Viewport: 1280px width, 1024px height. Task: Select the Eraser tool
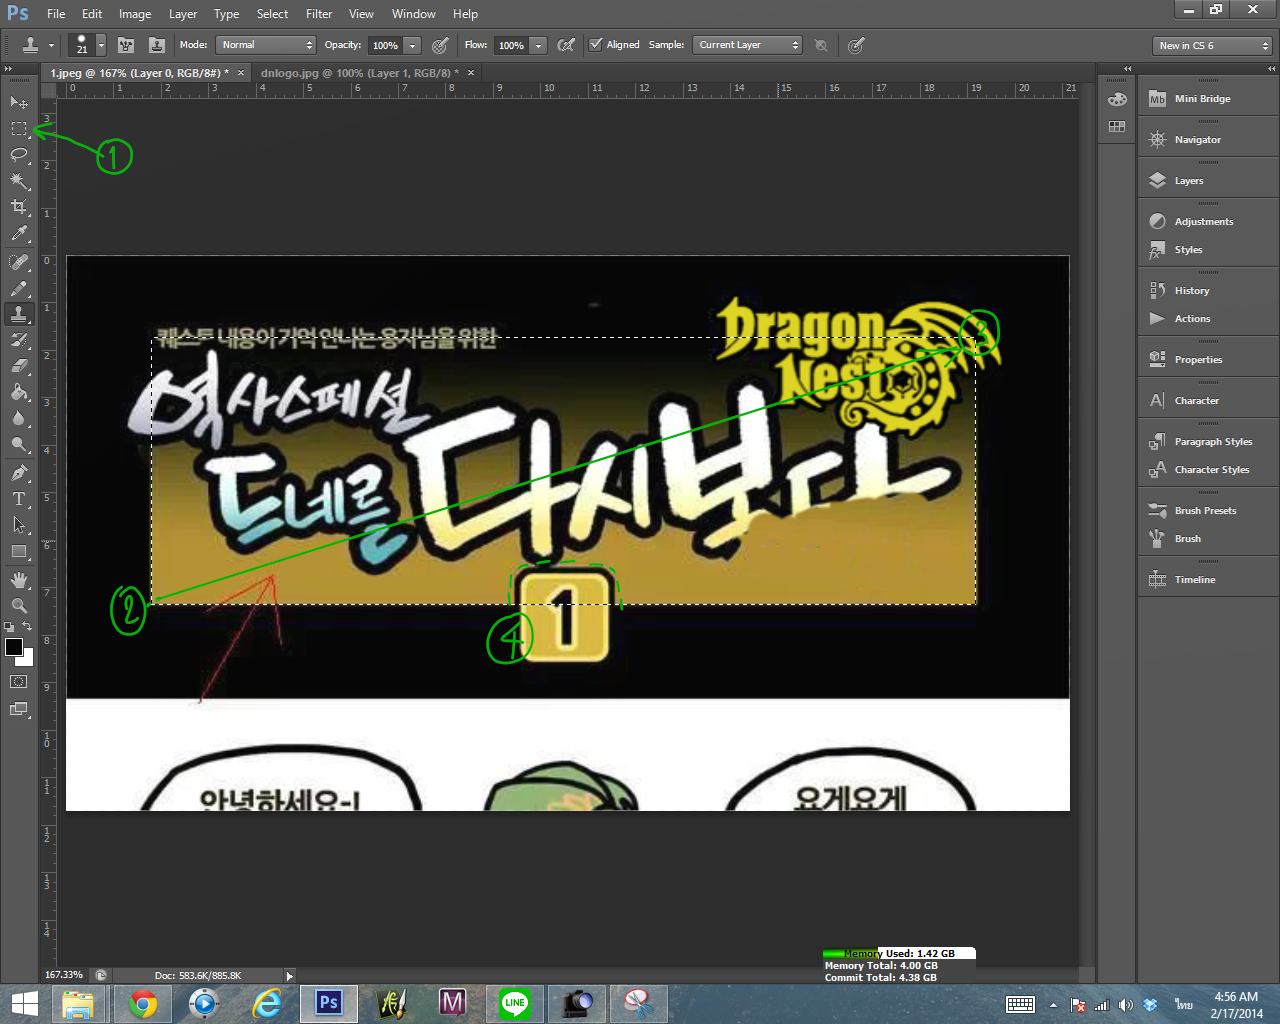click(x=19, y=366)
